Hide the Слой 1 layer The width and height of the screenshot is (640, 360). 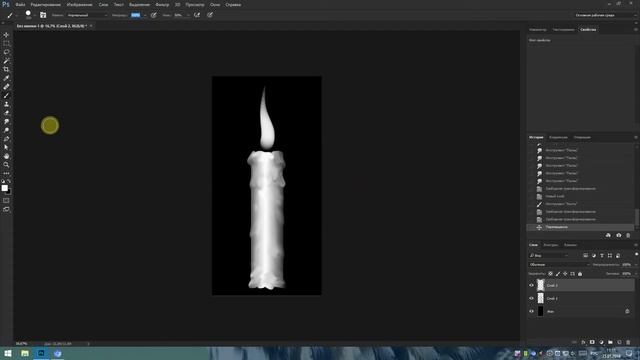coord(531,298)
